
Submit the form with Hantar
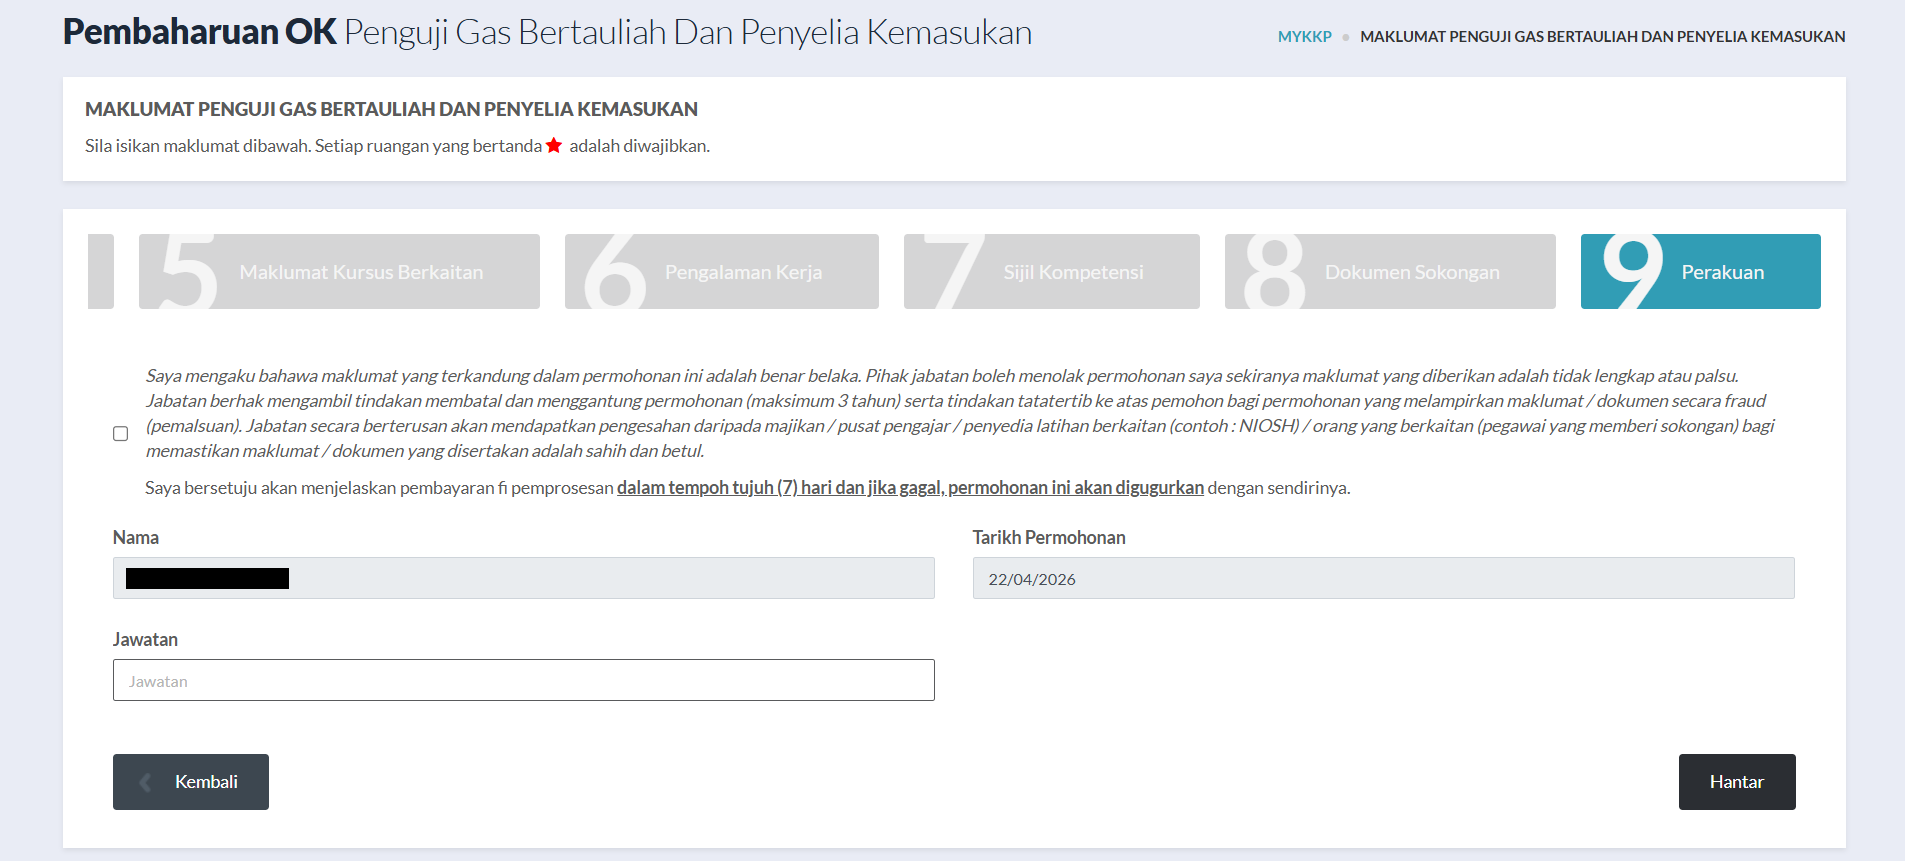(1736, 782)
